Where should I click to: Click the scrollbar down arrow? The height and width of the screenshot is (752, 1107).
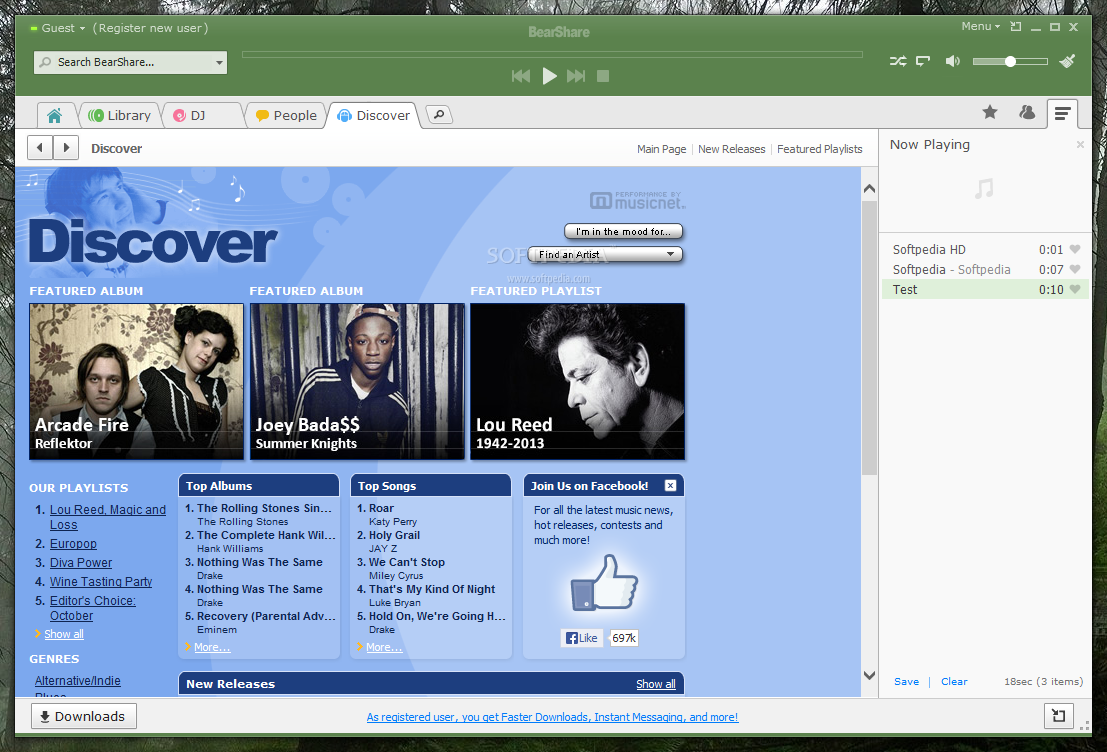coord(869,675)
